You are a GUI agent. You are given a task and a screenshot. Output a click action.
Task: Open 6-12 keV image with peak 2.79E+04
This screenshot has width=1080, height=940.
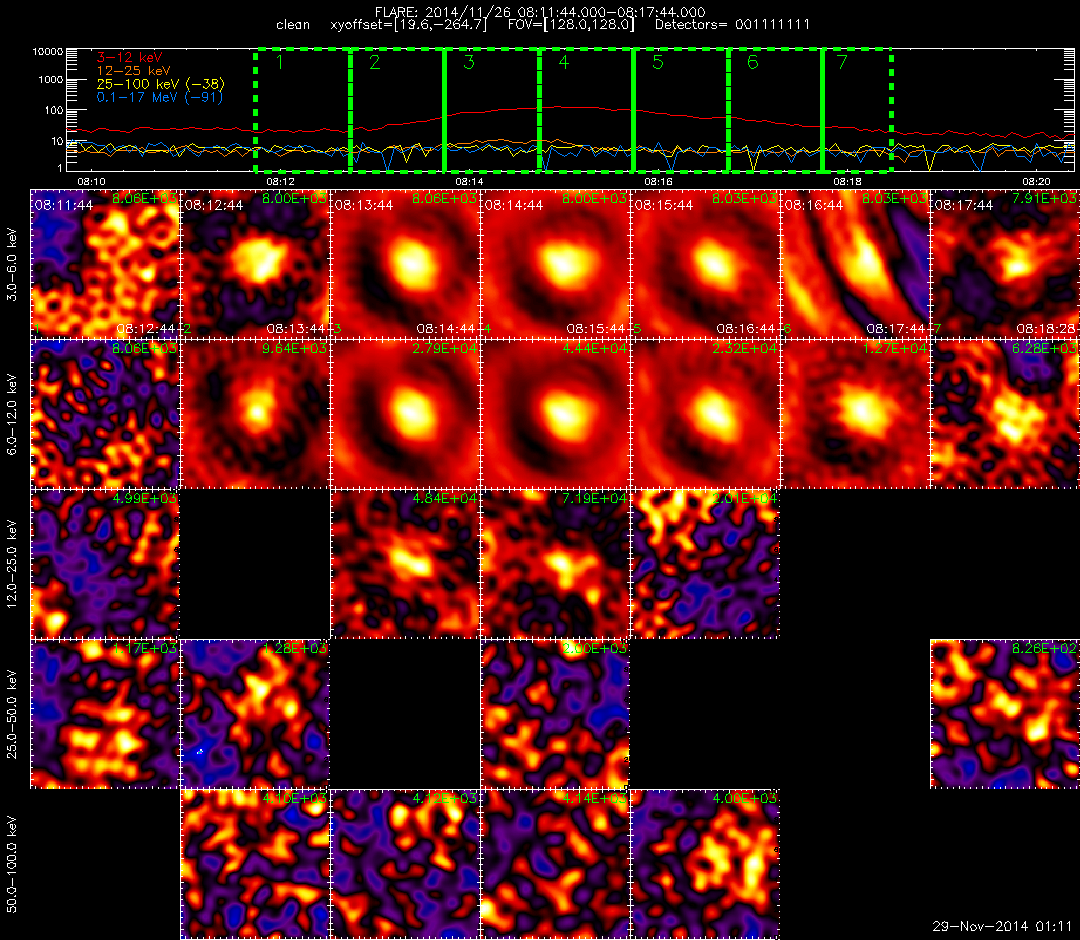point(405,414)
